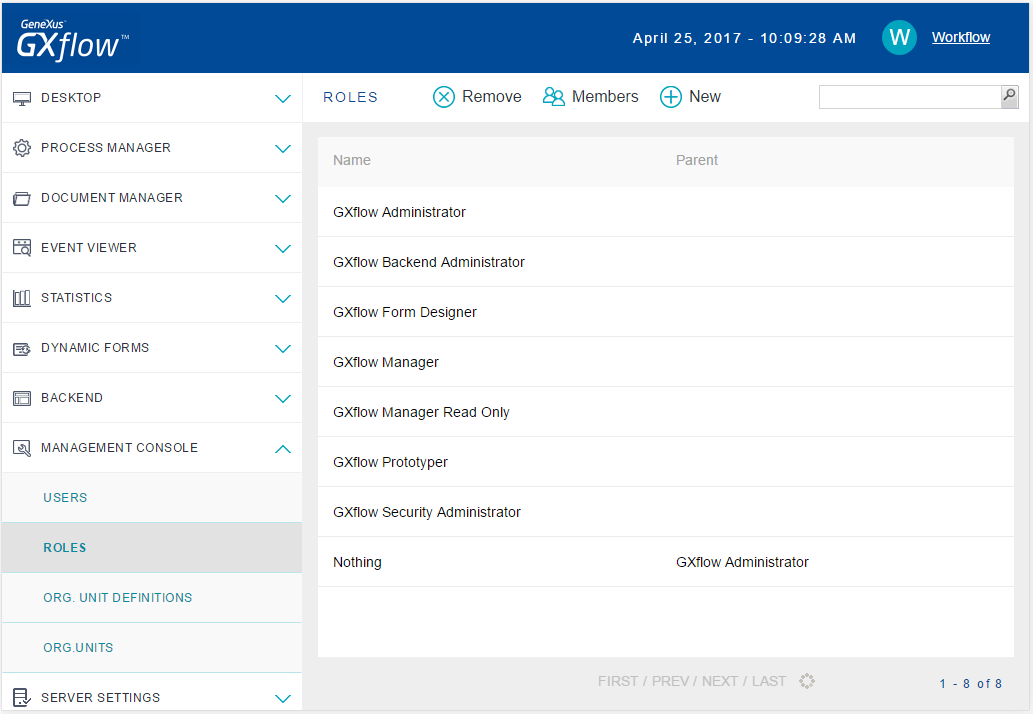Click the Statistics chart icon

pos(22,298)
